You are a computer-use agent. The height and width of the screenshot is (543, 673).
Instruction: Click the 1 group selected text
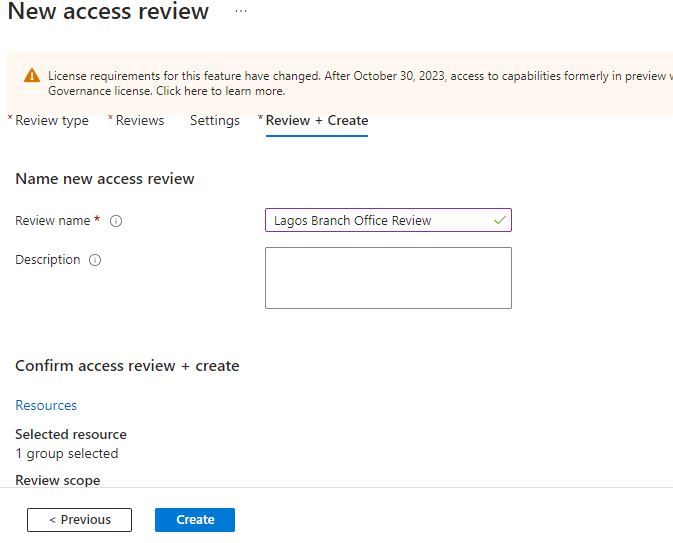pyautogui.click(x=67, y=453)
